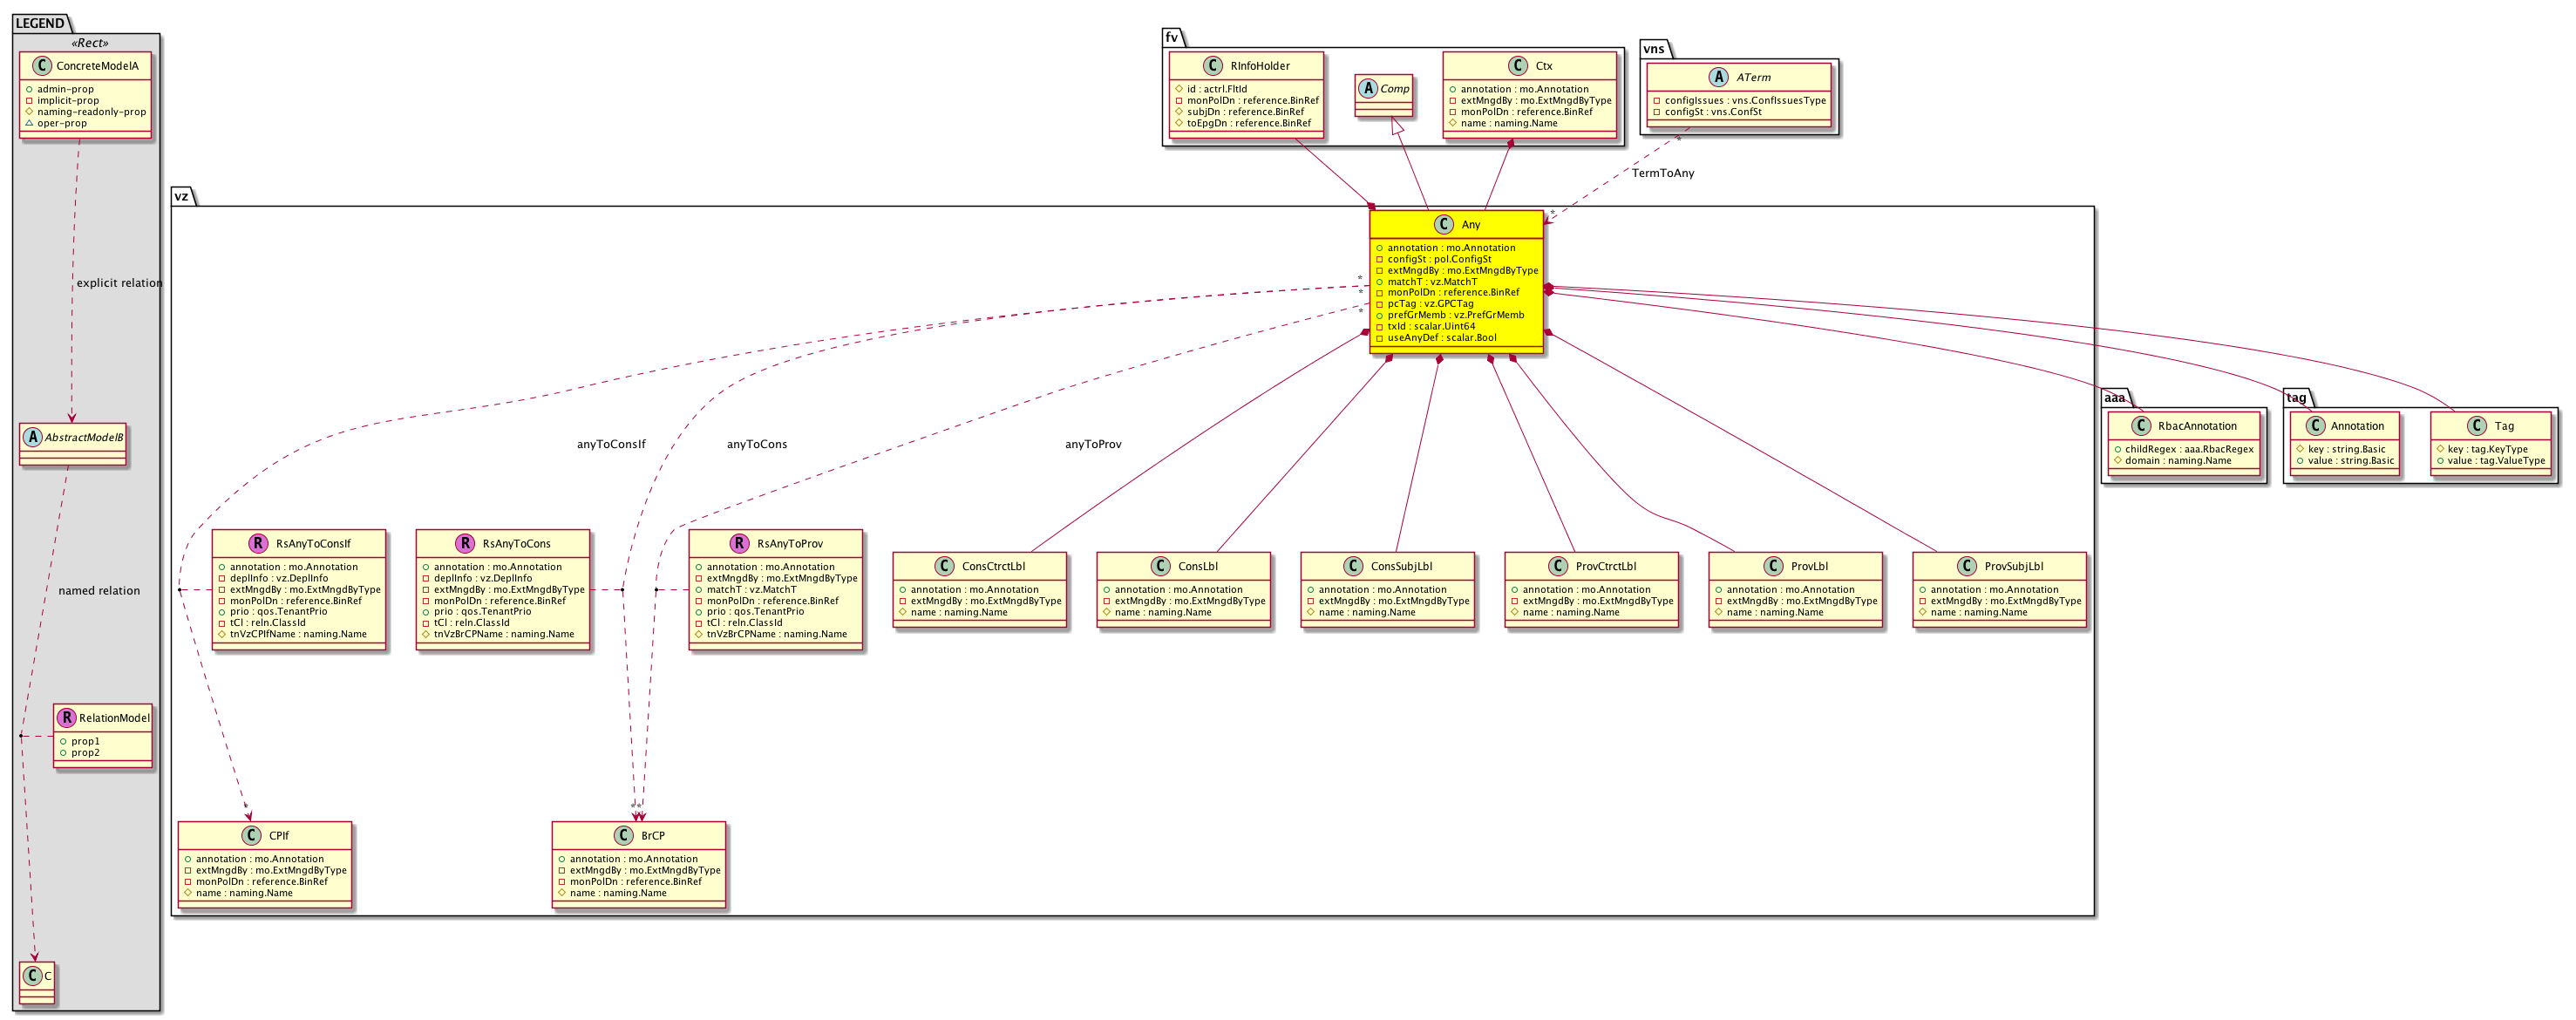Image resolution: width=2576 pixels, height=1020 pixels.
Task: Click the ConsSubjLbl class title
Action: pyautogui.click(x=1401, y=567)
